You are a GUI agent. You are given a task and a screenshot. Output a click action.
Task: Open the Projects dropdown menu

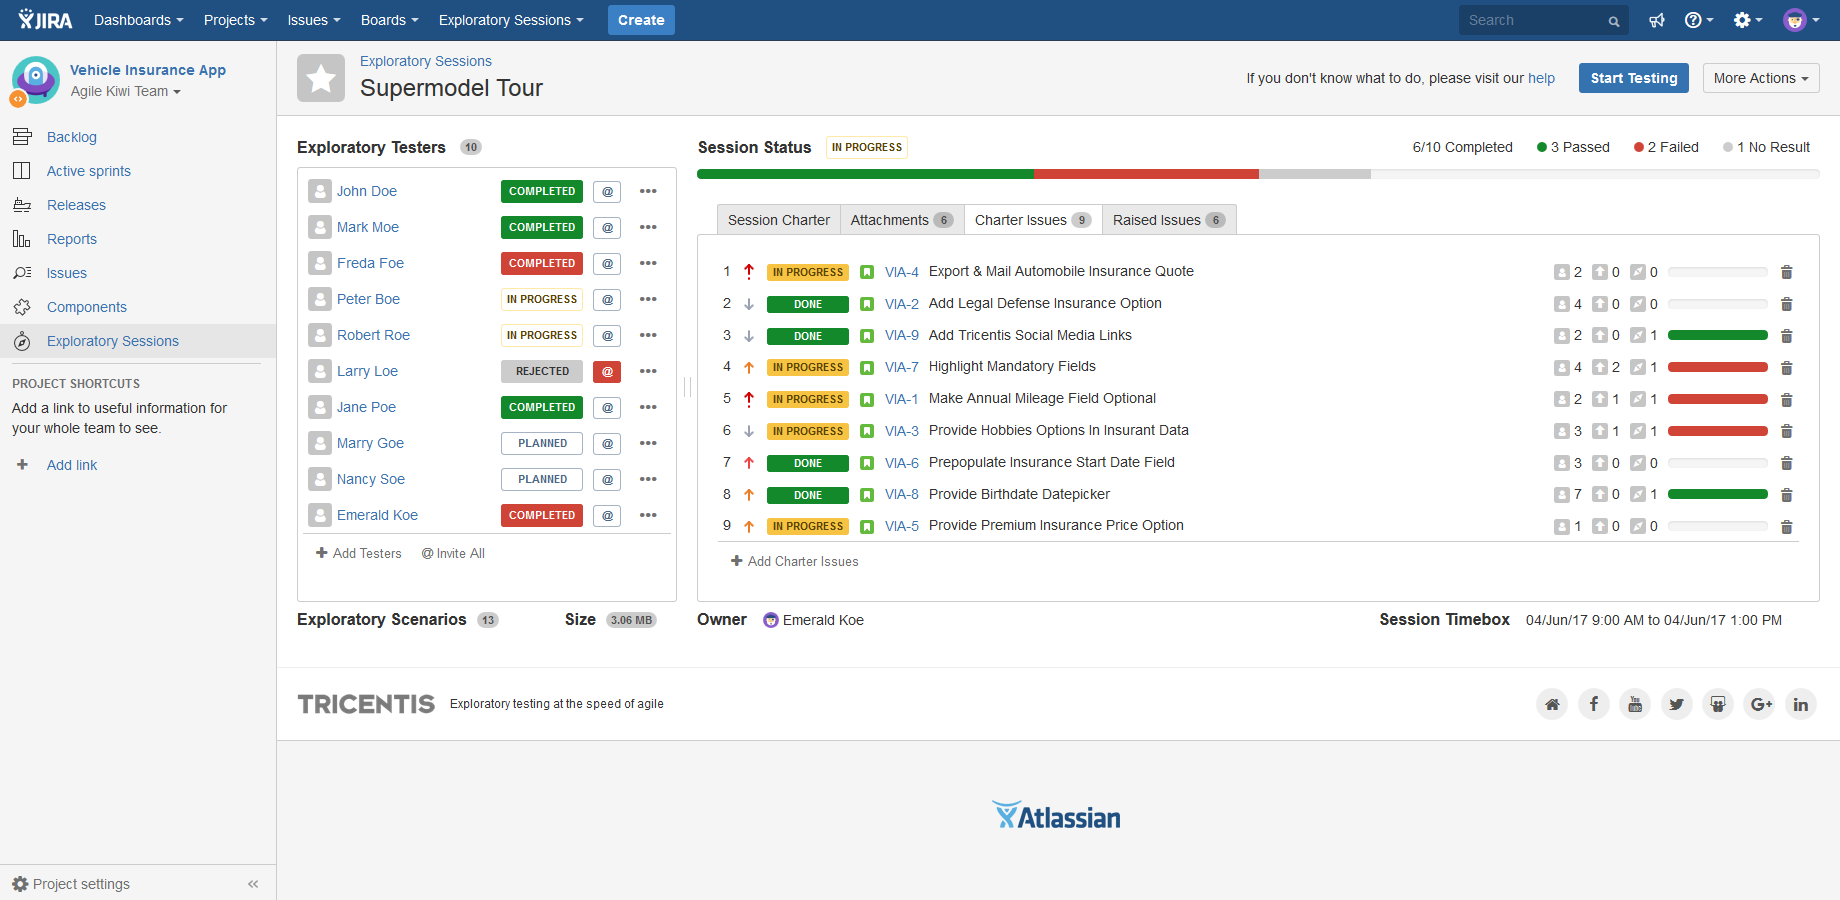236,20
